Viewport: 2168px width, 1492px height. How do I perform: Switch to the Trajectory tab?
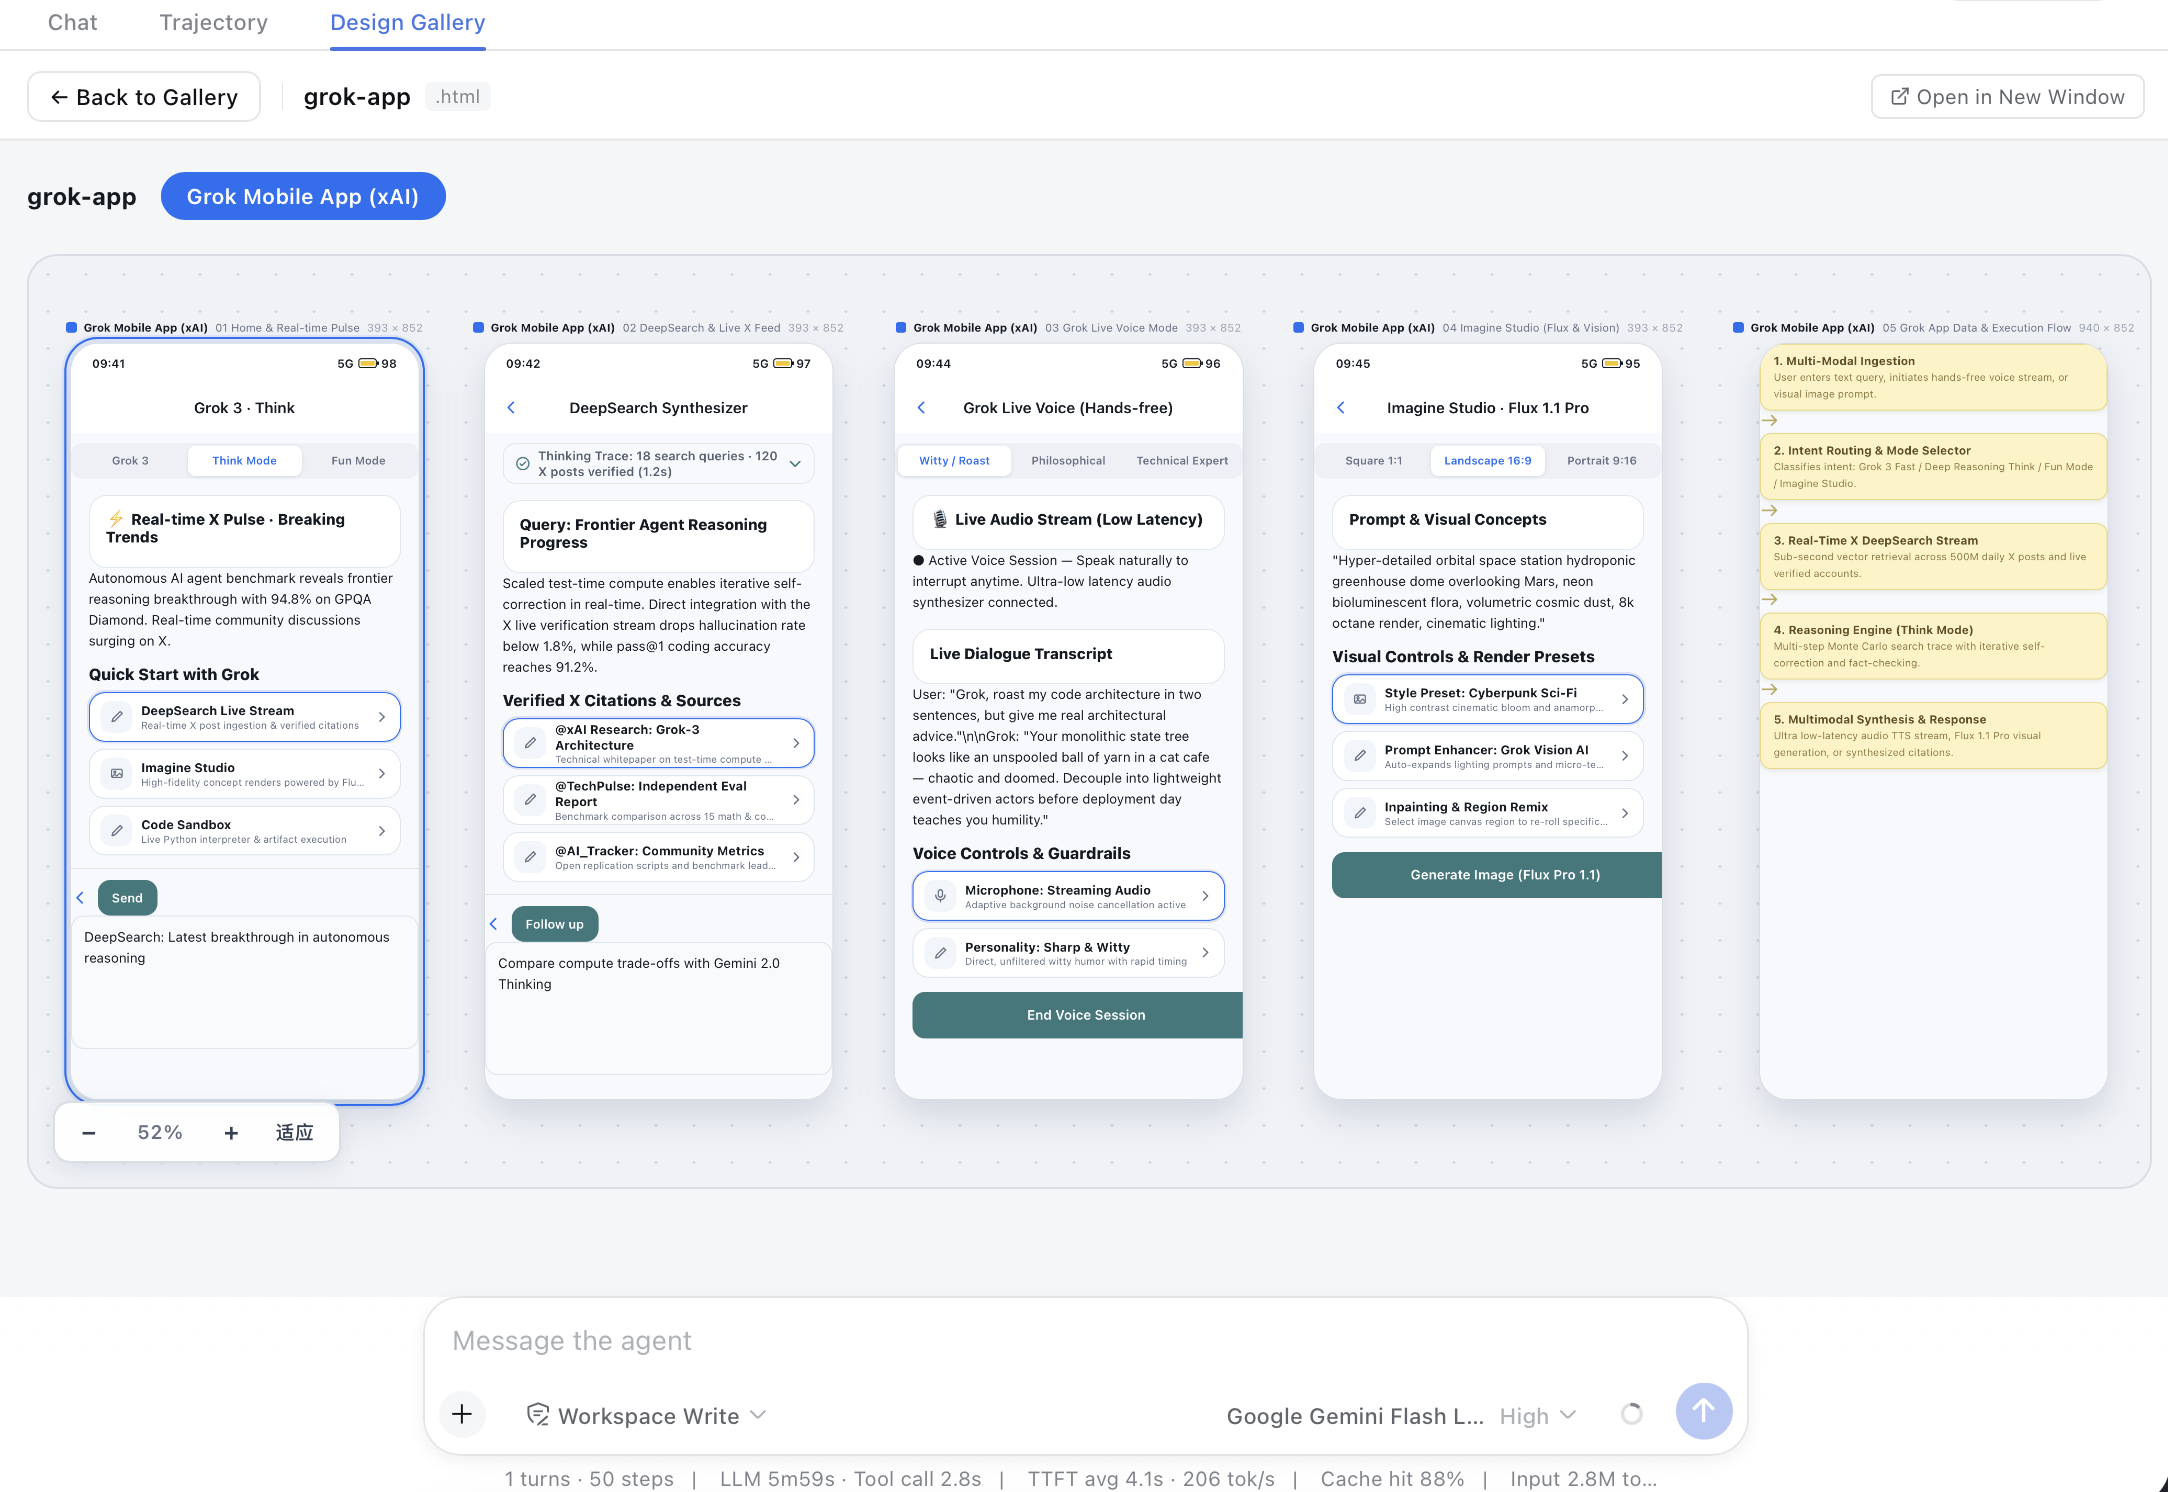(x=214, y=23)
